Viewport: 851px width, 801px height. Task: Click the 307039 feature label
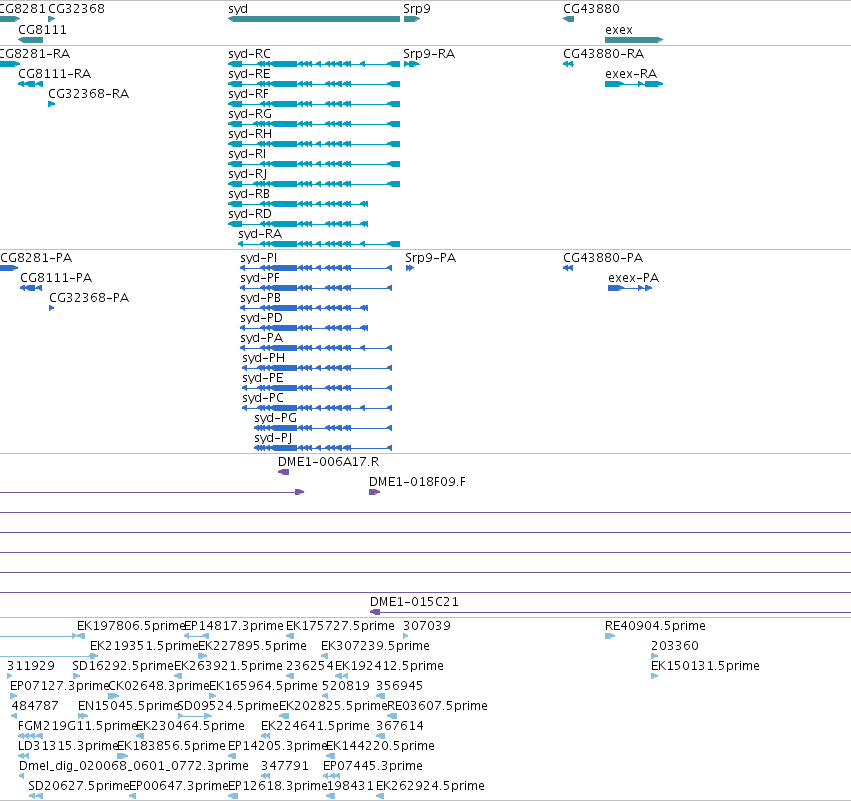427,626
